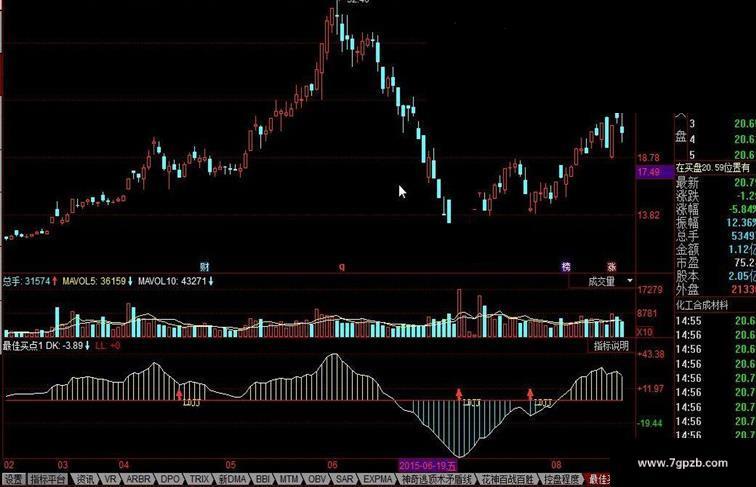Click the 涨跌 change row

tap(715, 196)
